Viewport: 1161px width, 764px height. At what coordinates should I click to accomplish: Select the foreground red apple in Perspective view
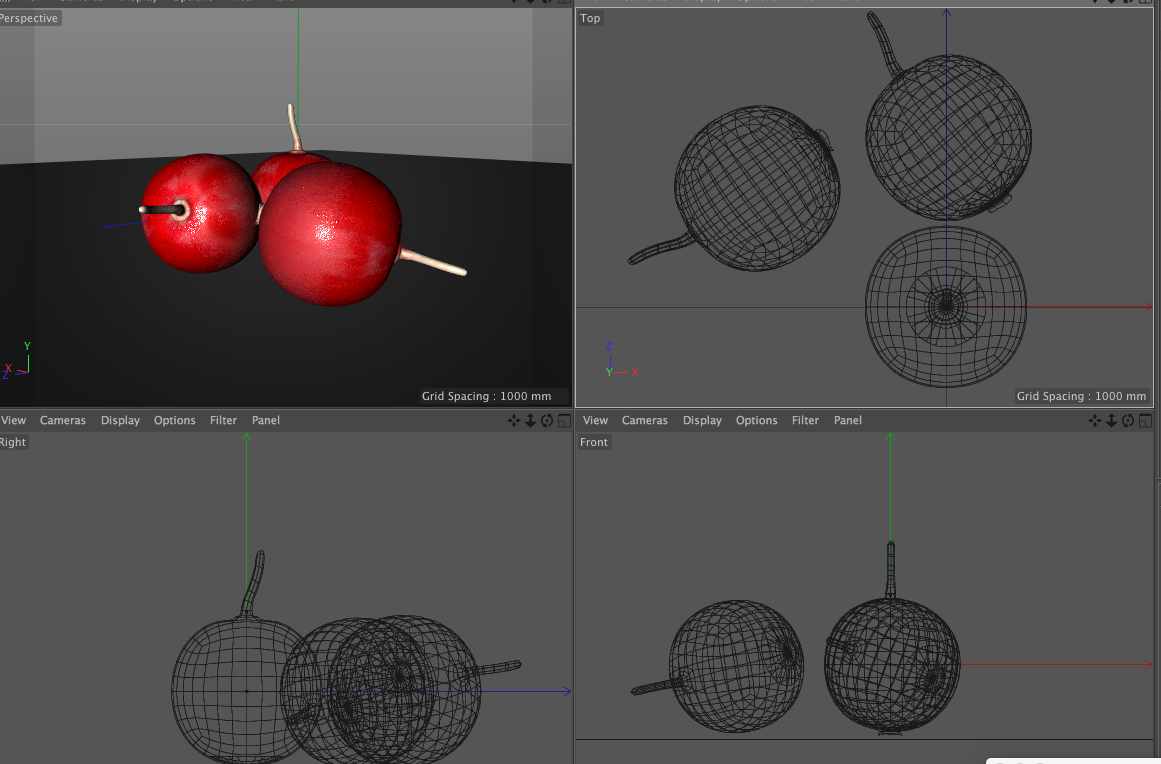331,235
